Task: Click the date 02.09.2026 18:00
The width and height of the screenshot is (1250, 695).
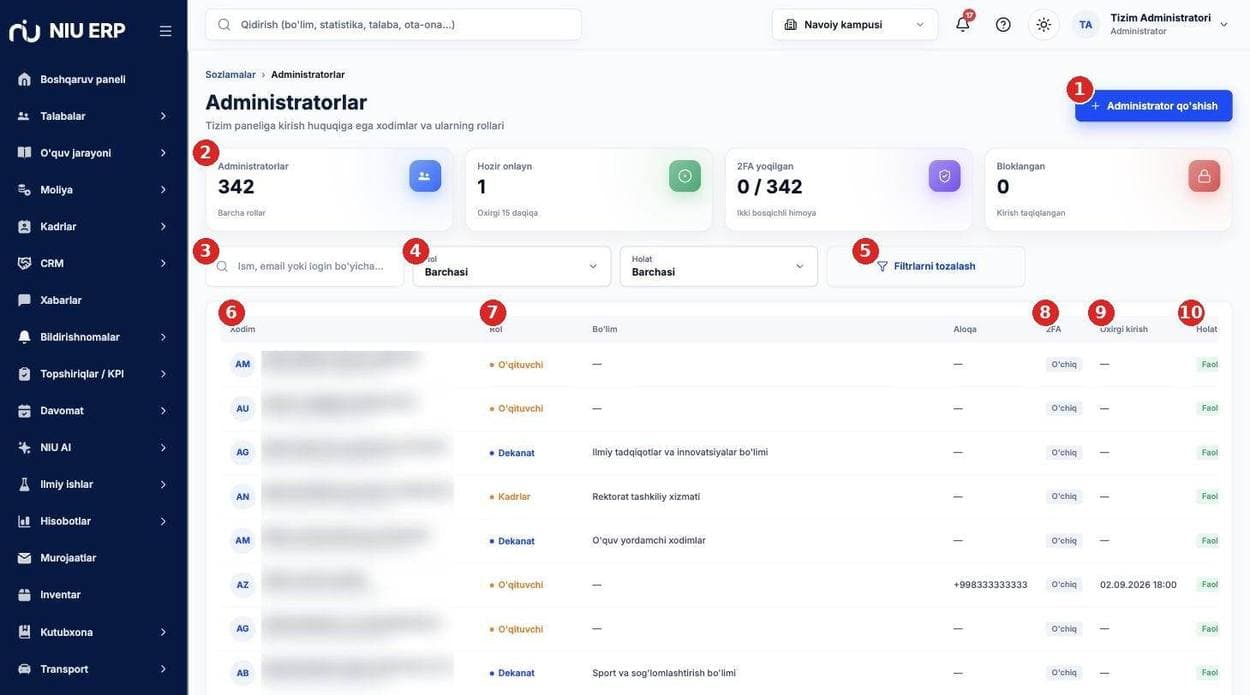Action: [x=1138, y=584]
